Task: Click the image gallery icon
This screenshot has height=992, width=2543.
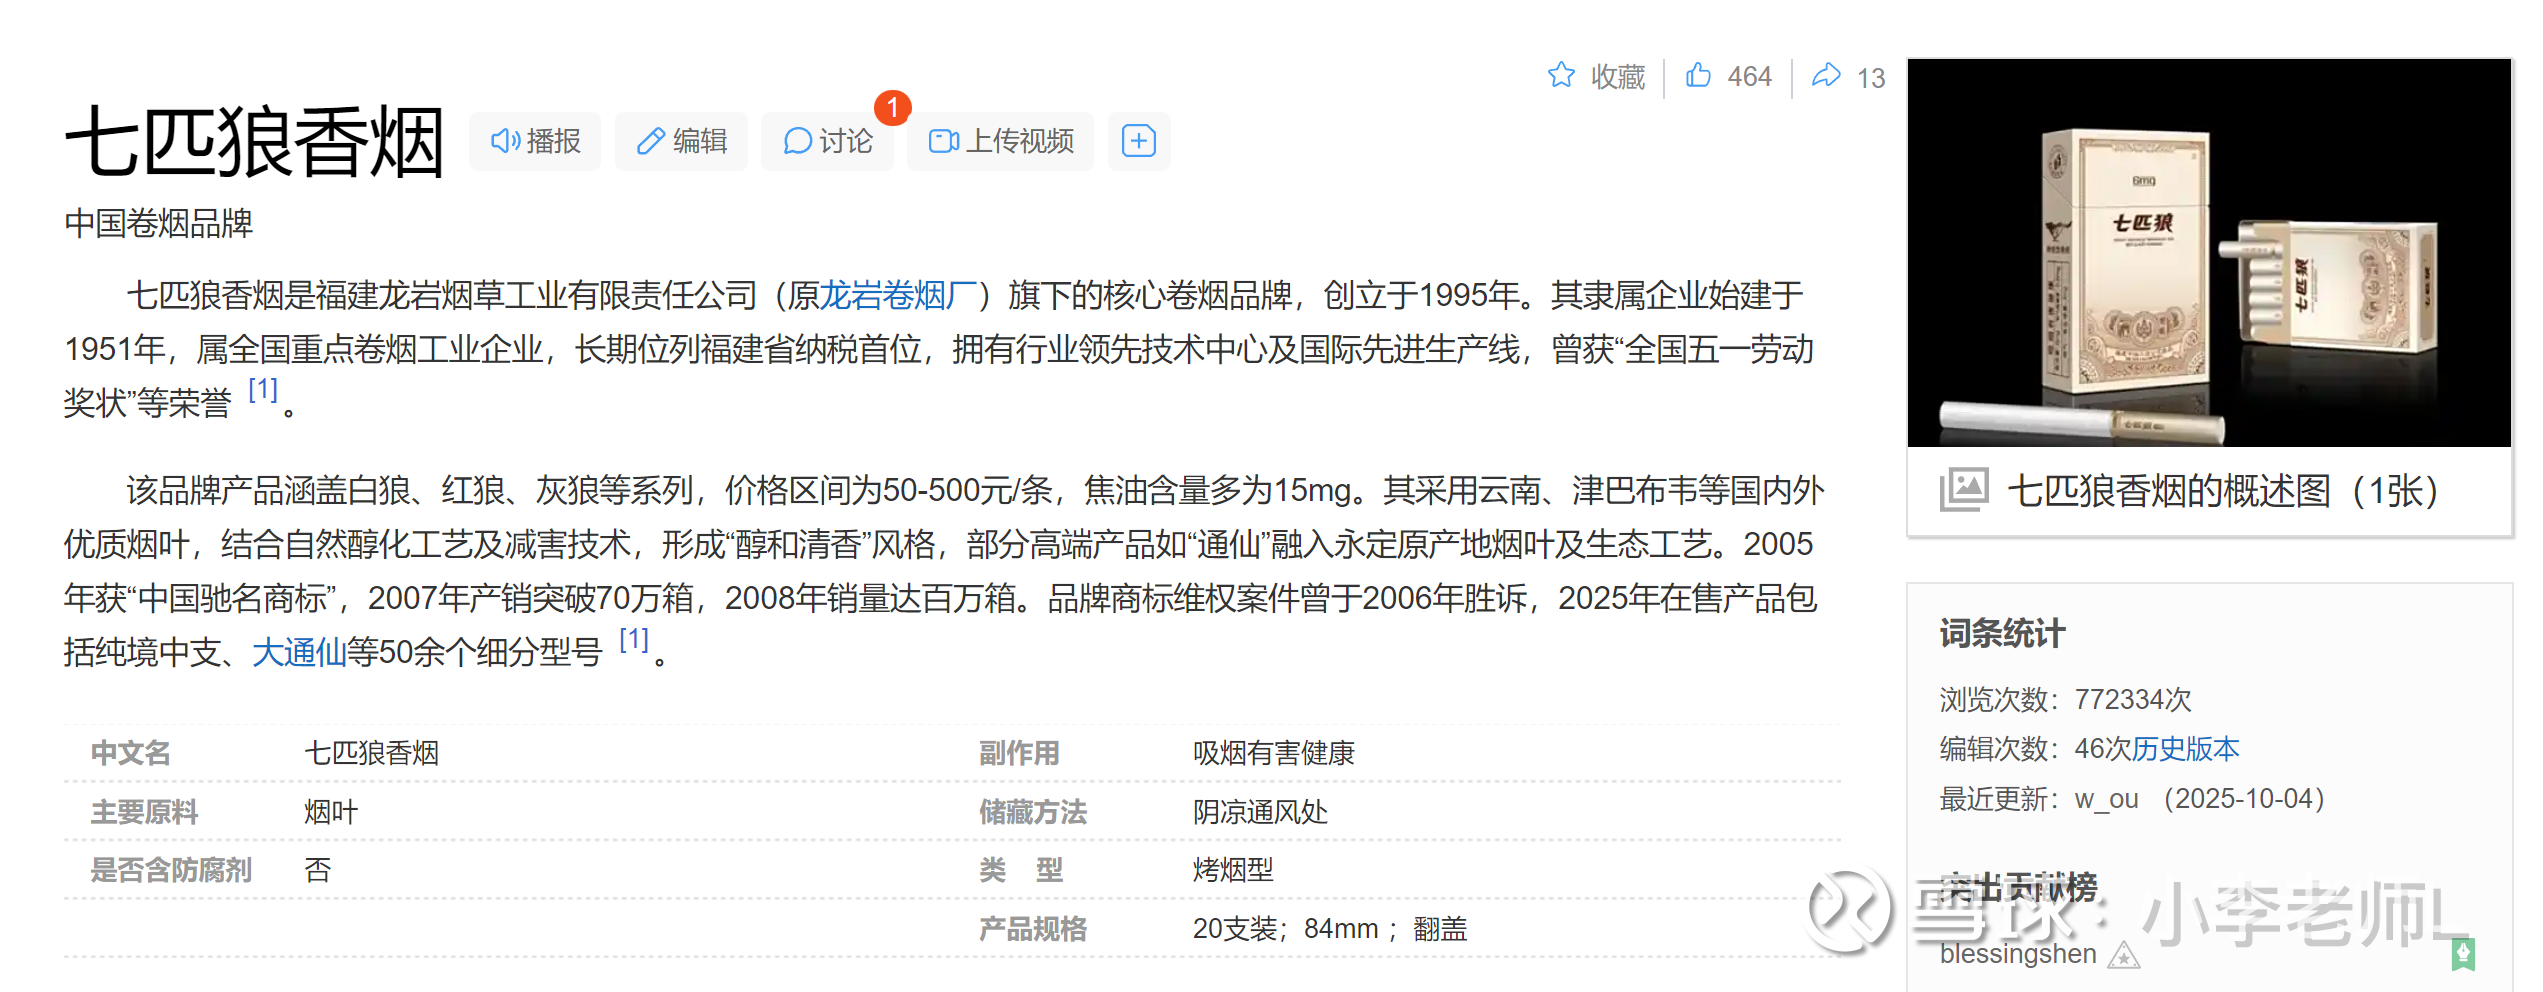Action: tap(1964, 490)
